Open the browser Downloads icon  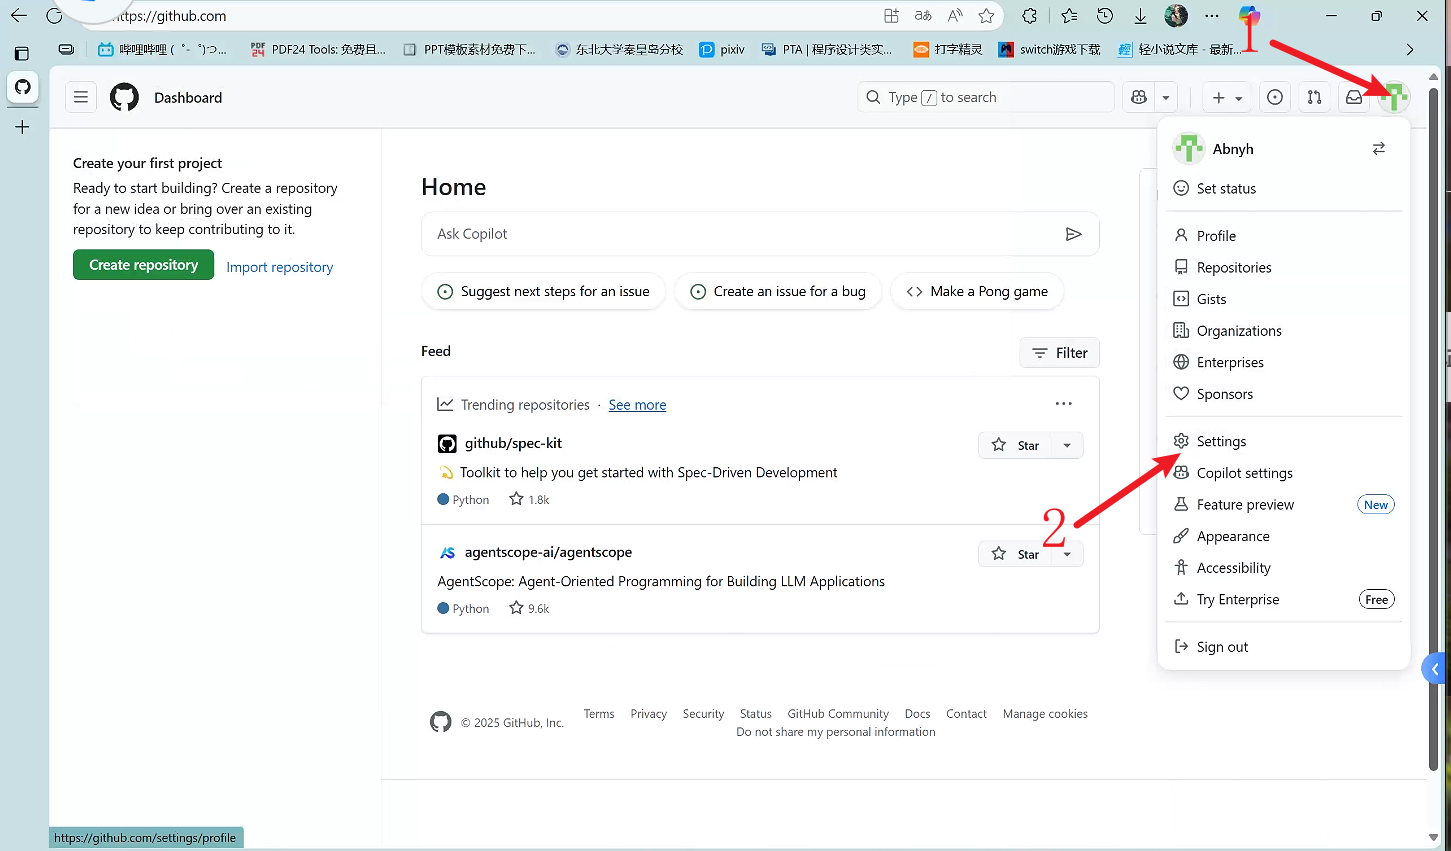click(x=1140, y=16)
